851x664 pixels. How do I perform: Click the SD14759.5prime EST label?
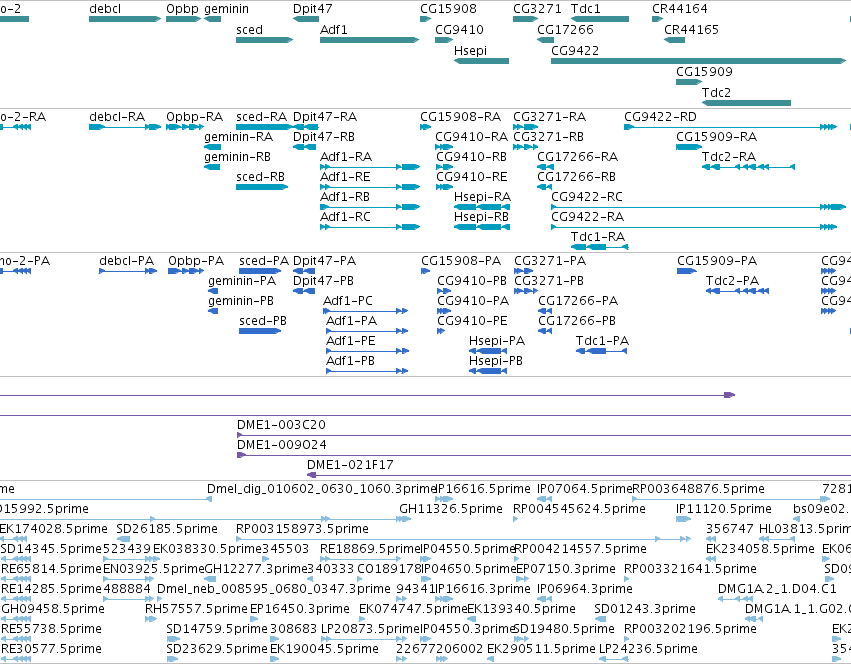217,629
